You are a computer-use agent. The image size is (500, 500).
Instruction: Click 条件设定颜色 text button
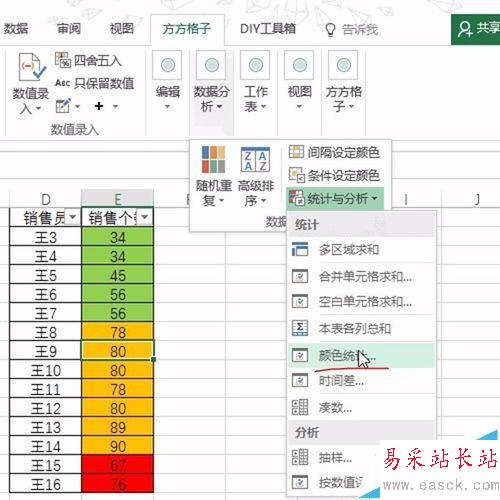click(x=343, y=175)
